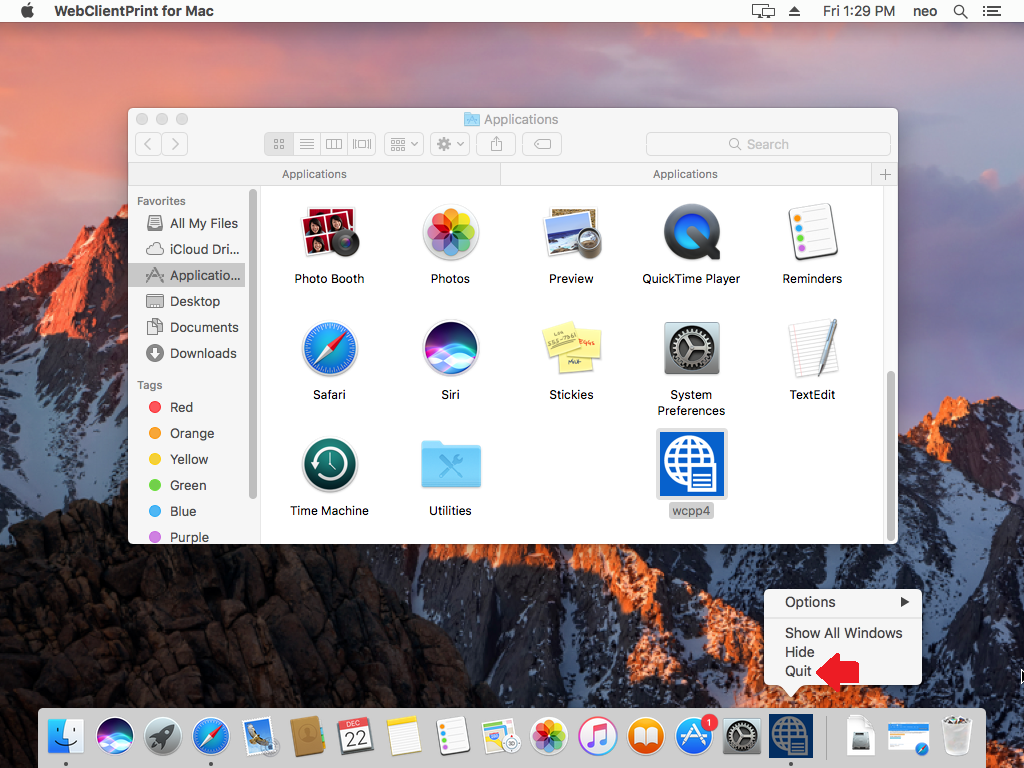Viewport: 1024px width, 768px height.
Task: Open Downloads in the sidebar
Action: click(187, 353)
